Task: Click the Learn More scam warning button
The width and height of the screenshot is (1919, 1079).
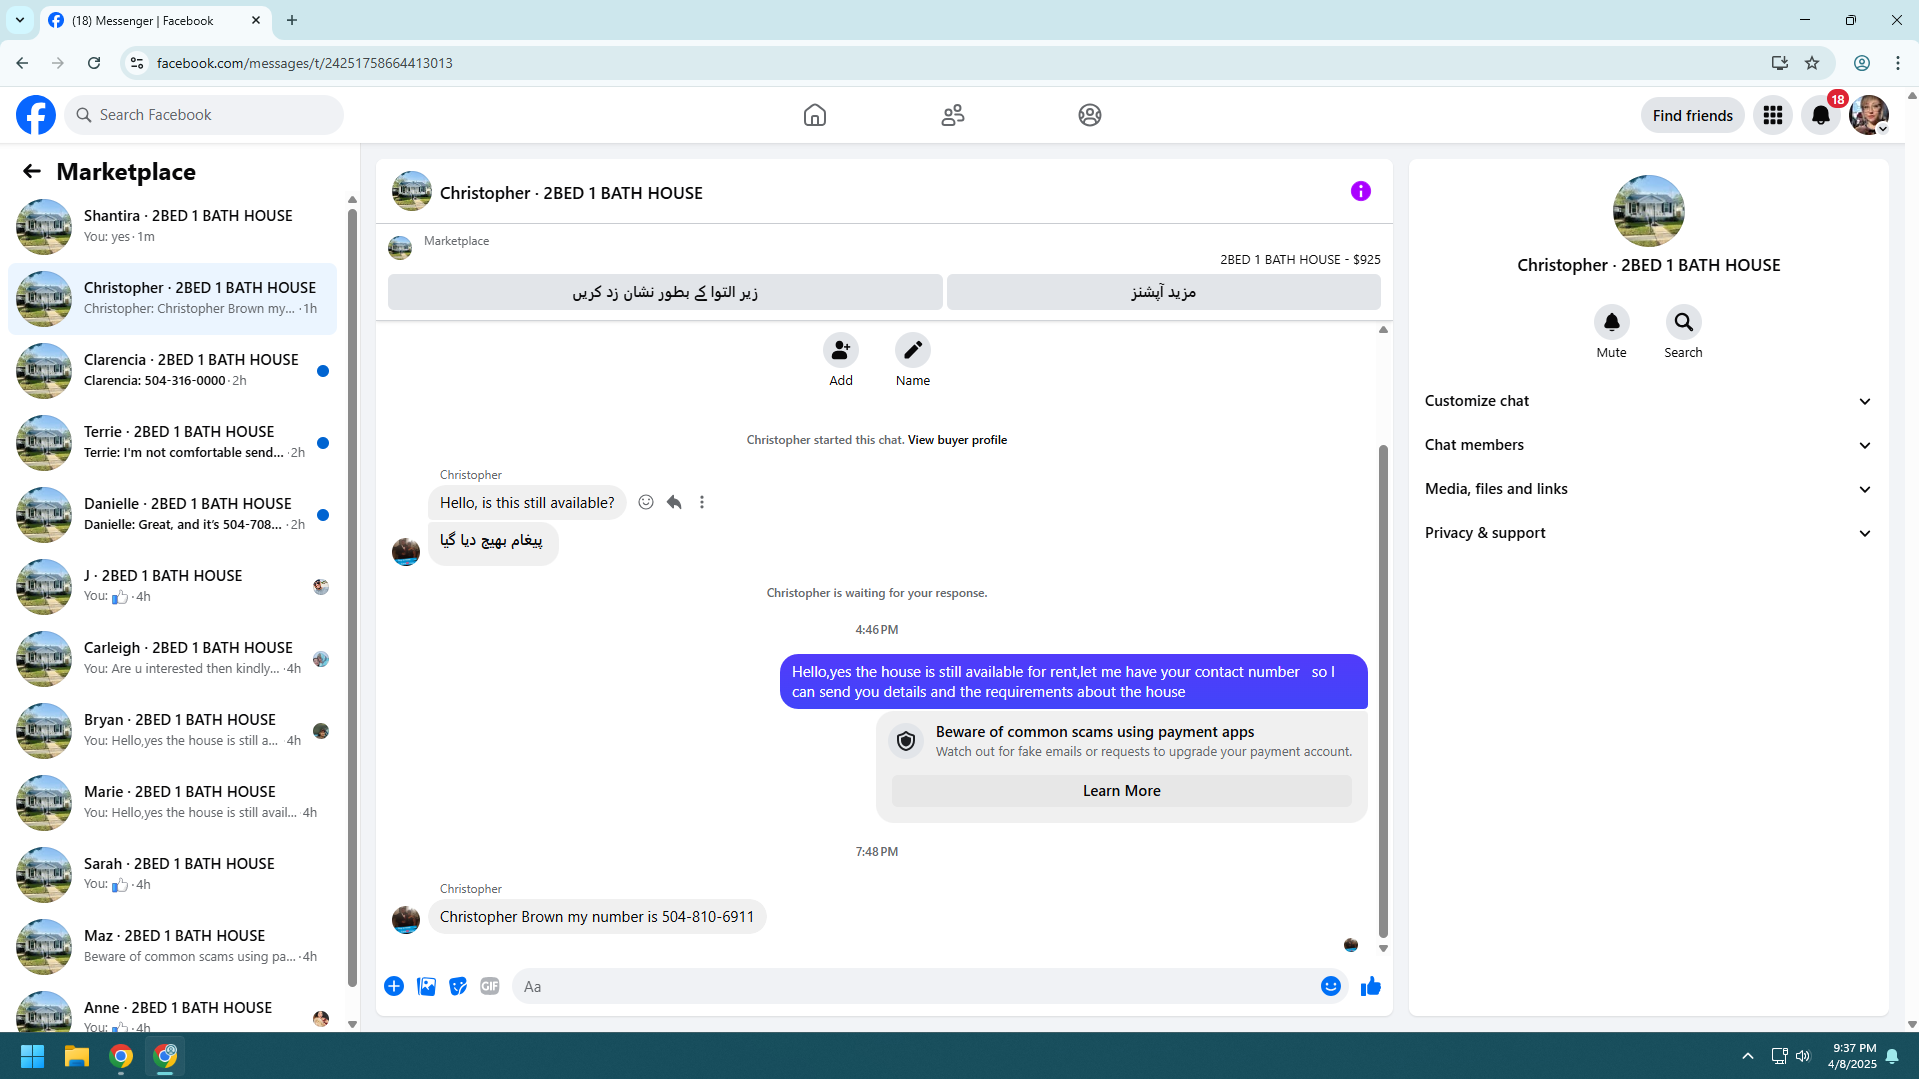Action: pyautogui.click(x=1122, y=791)
